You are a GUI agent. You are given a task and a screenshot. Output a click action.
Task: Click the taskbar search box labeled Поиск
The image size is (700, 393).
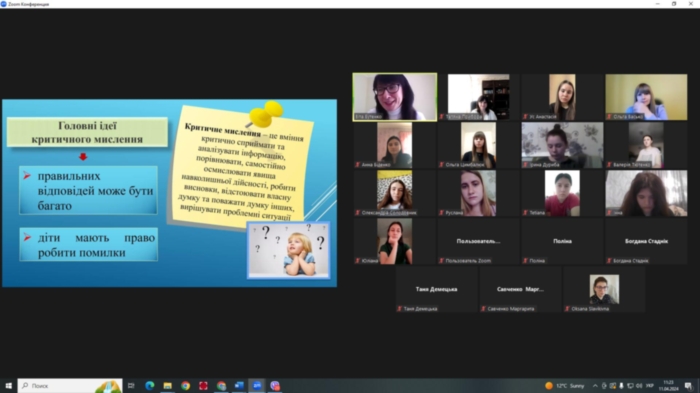(x=70, y=386)
